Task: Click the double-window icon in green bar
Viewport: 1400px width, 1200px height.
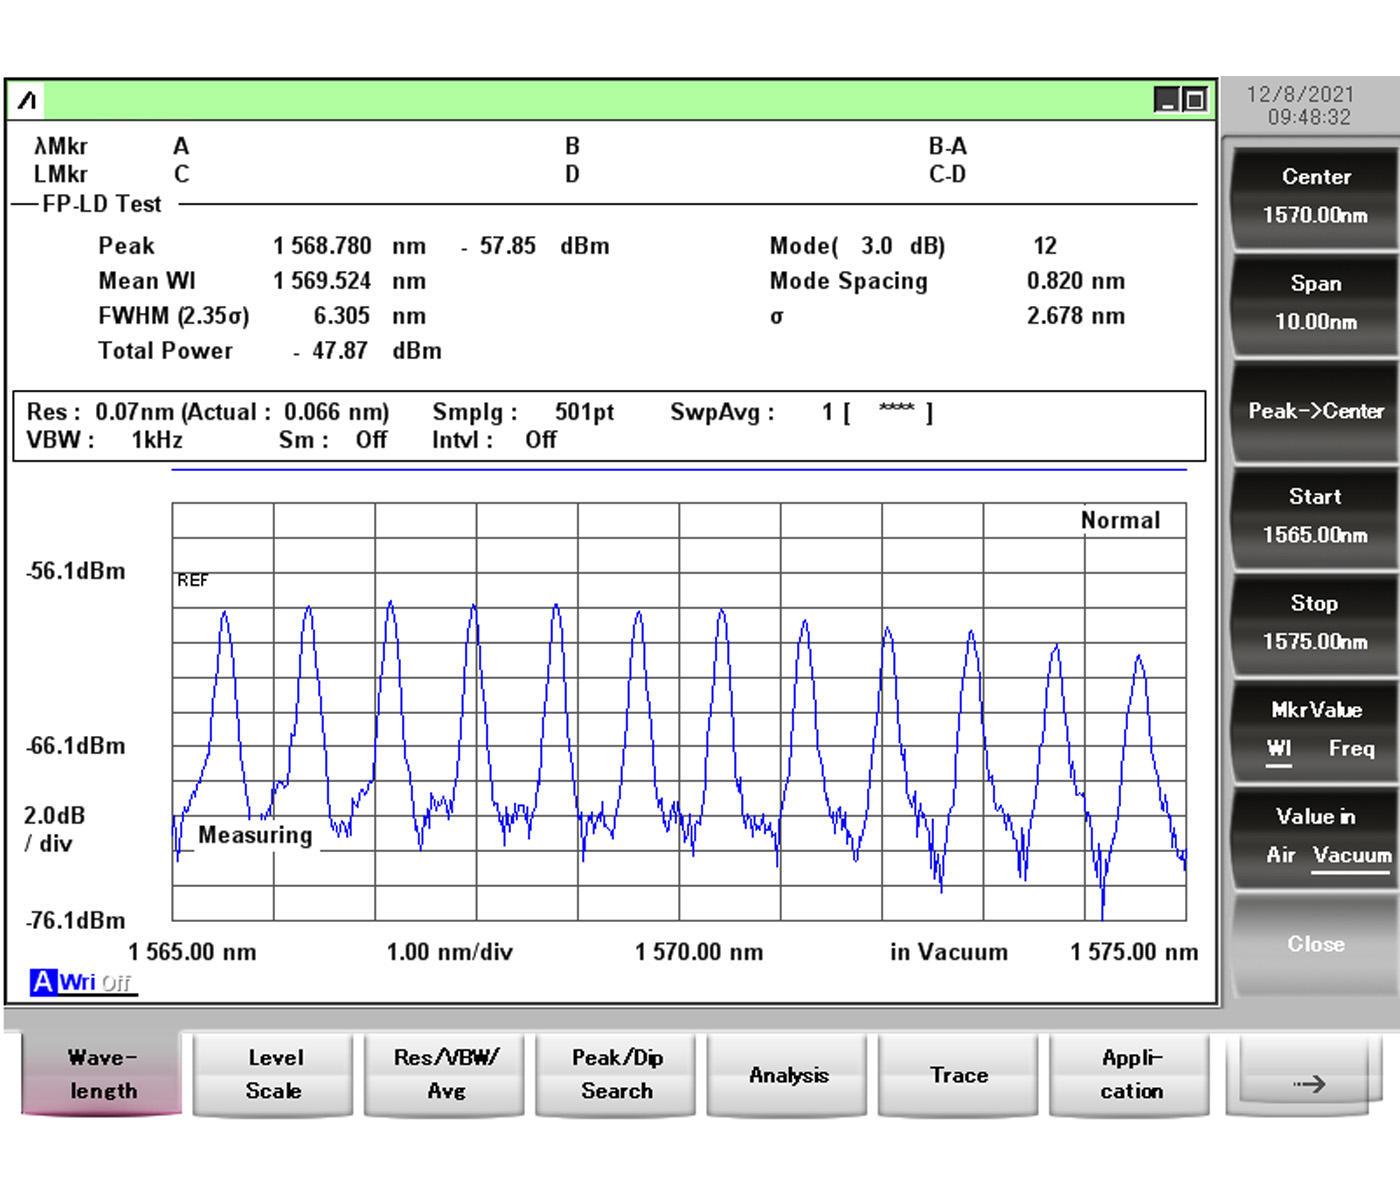Action: (1194, 100)
